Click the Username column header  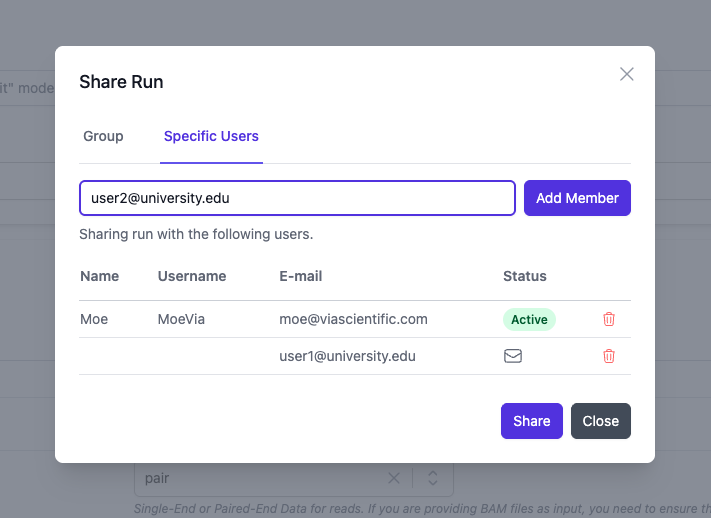pyautogui.click(x=192, y=276)
